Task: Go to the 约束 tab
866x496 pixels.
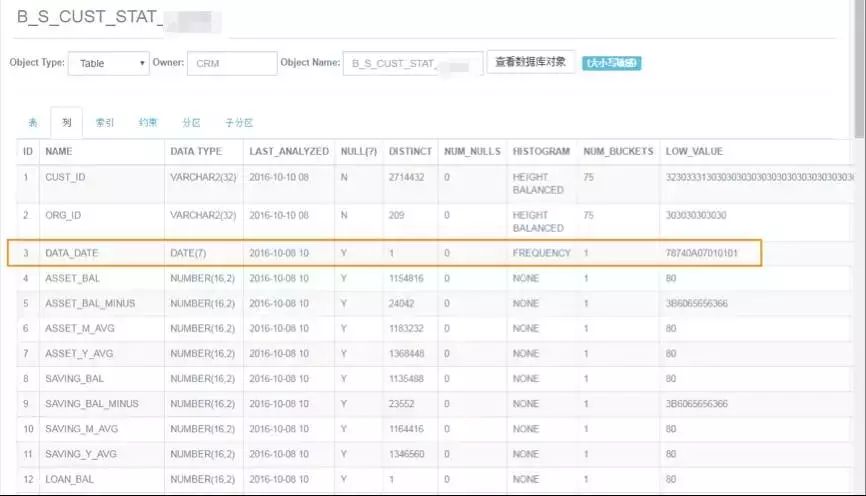Action: point(148,123)
